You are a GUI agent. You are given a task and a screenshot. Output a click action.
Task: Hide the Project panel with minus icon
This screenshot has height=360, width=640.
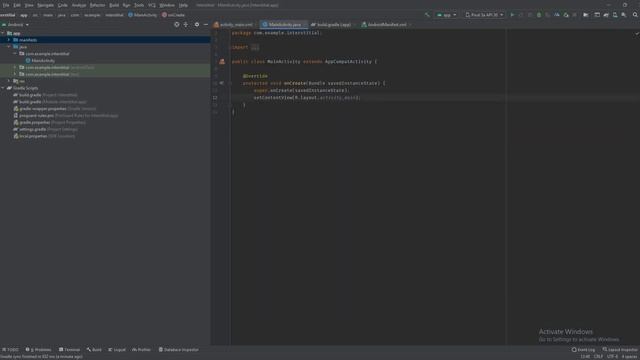pos(206,24)
